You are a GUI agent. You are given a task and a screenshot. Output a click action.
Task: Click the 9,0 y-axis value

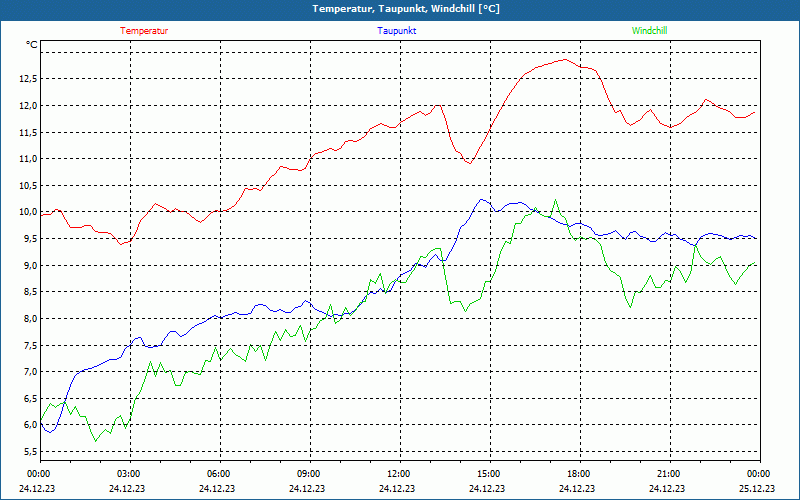click(x=30, y=265)
